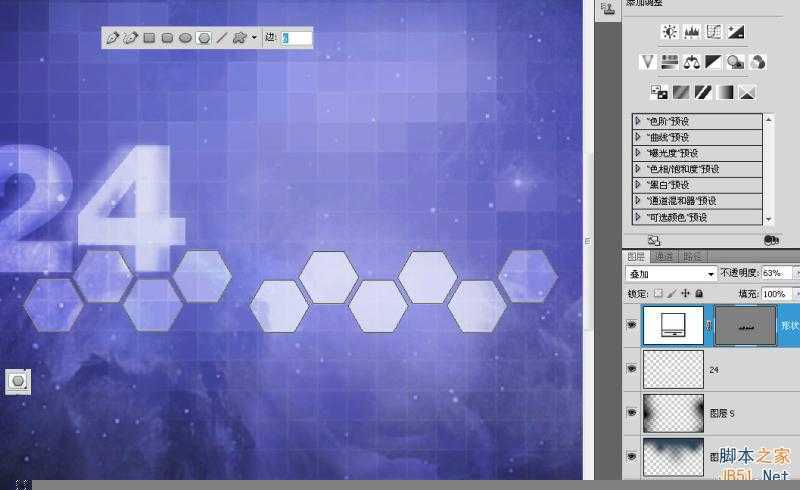Select the 图层 5 layer thumbnail

[x=673, y=413]
